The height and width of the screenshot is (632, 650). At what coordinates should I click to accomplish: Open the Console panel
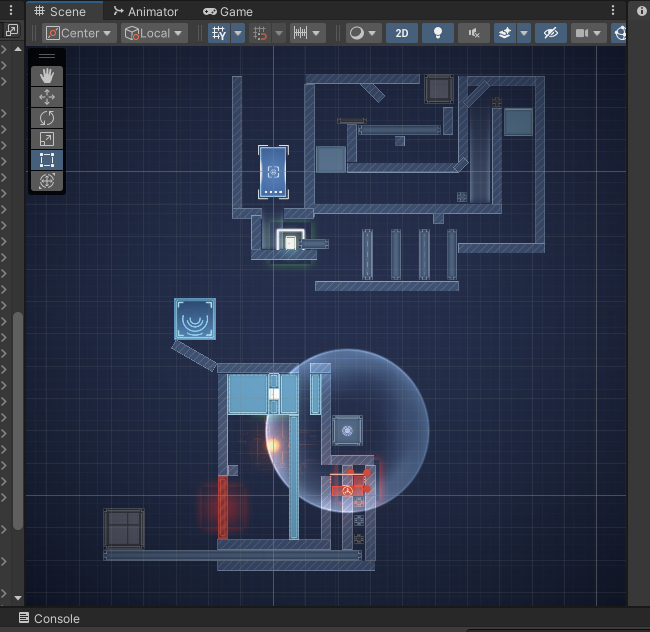coord(48,618)
